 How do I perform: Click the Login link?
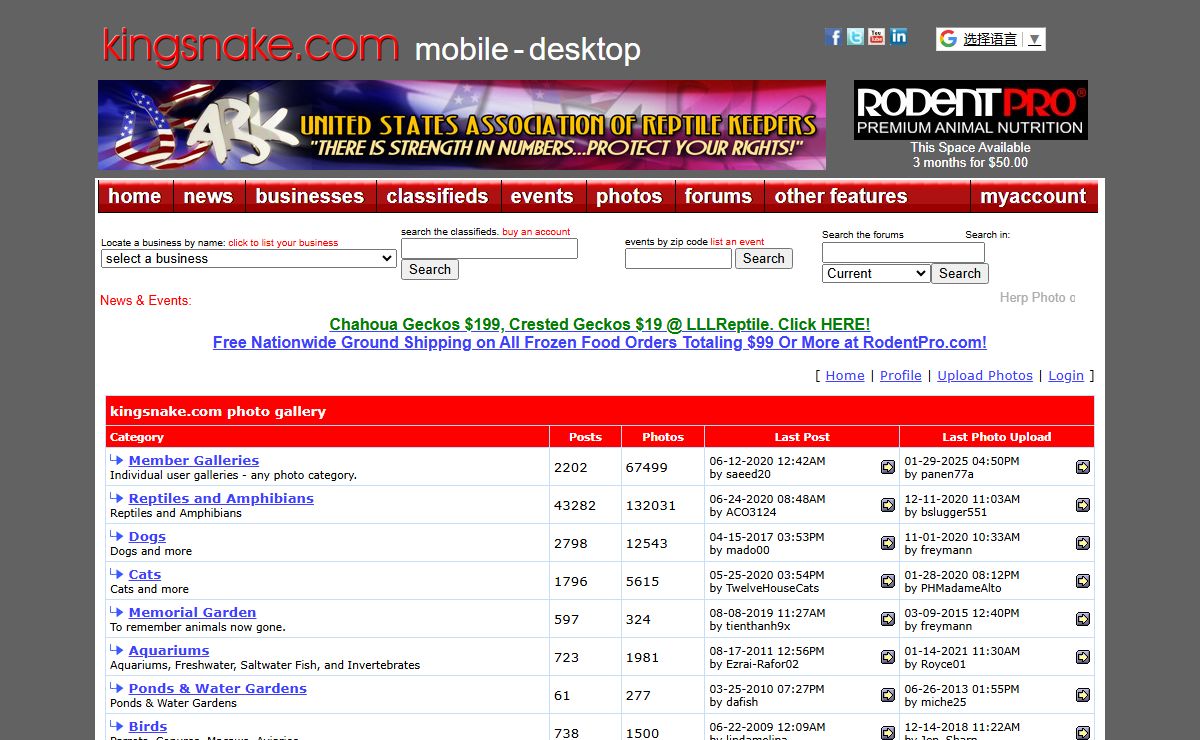(1066, 375)
